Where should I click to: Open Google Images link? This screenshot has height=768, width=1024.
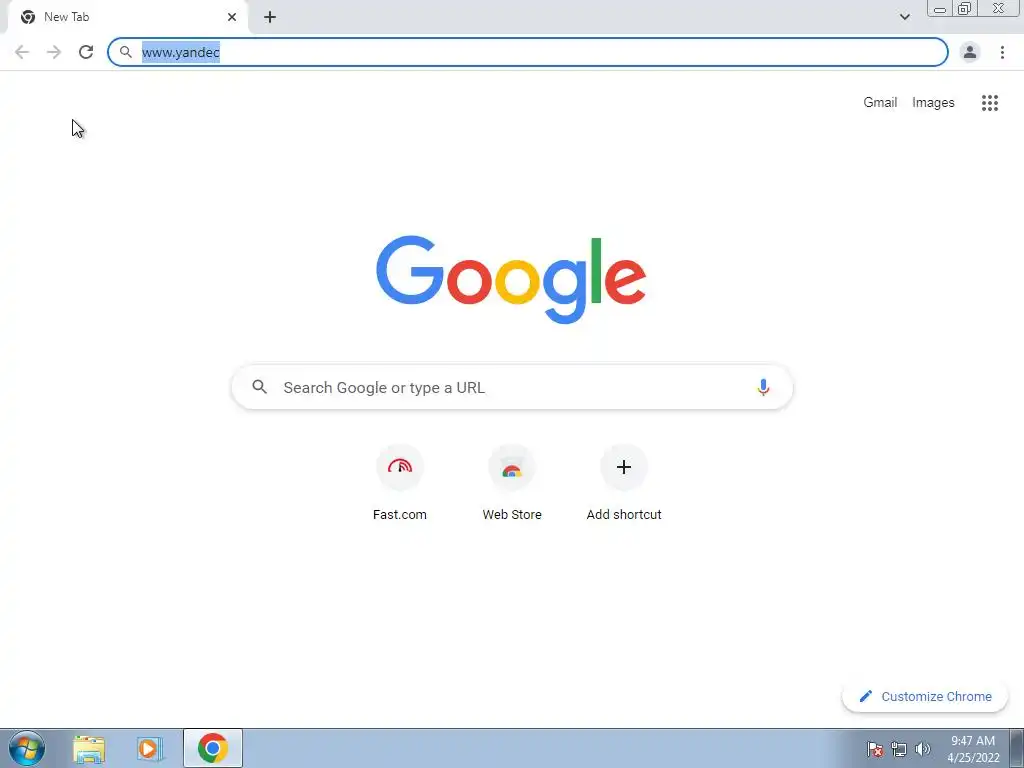pyautogui.click(x=933, y=103)
